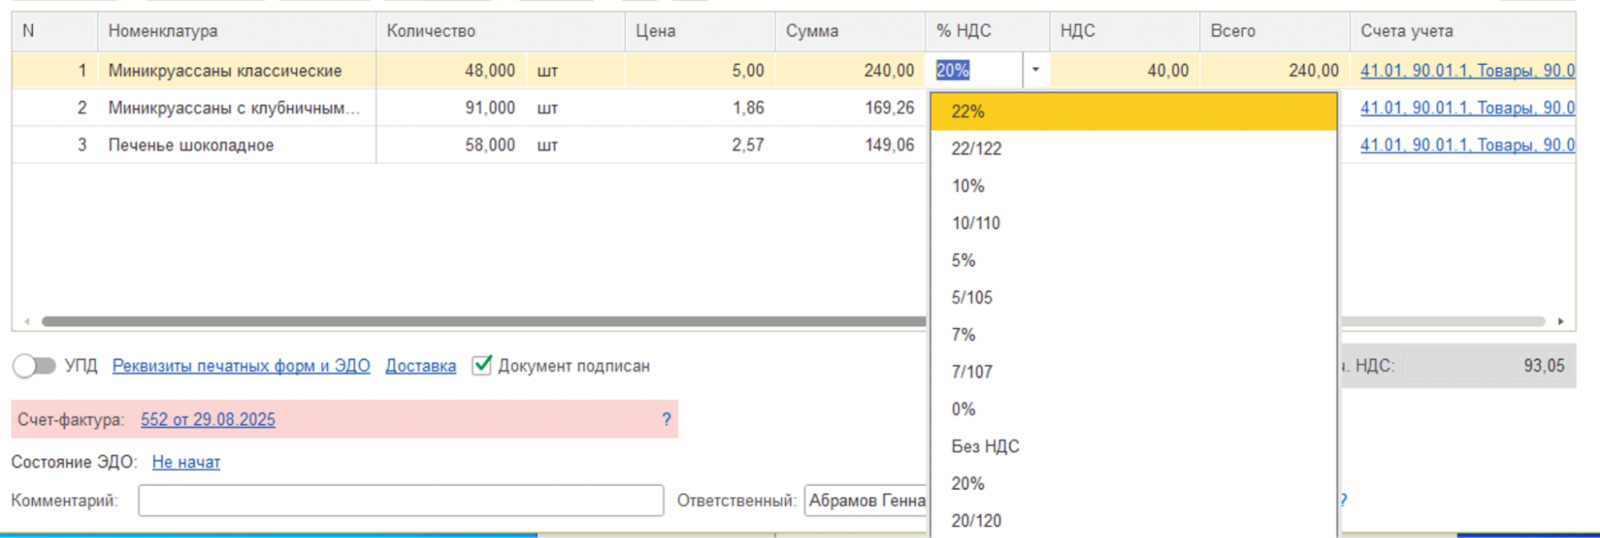
Task: Pick the 10% VAT rate option
Action: click(x=1133, y=186)
